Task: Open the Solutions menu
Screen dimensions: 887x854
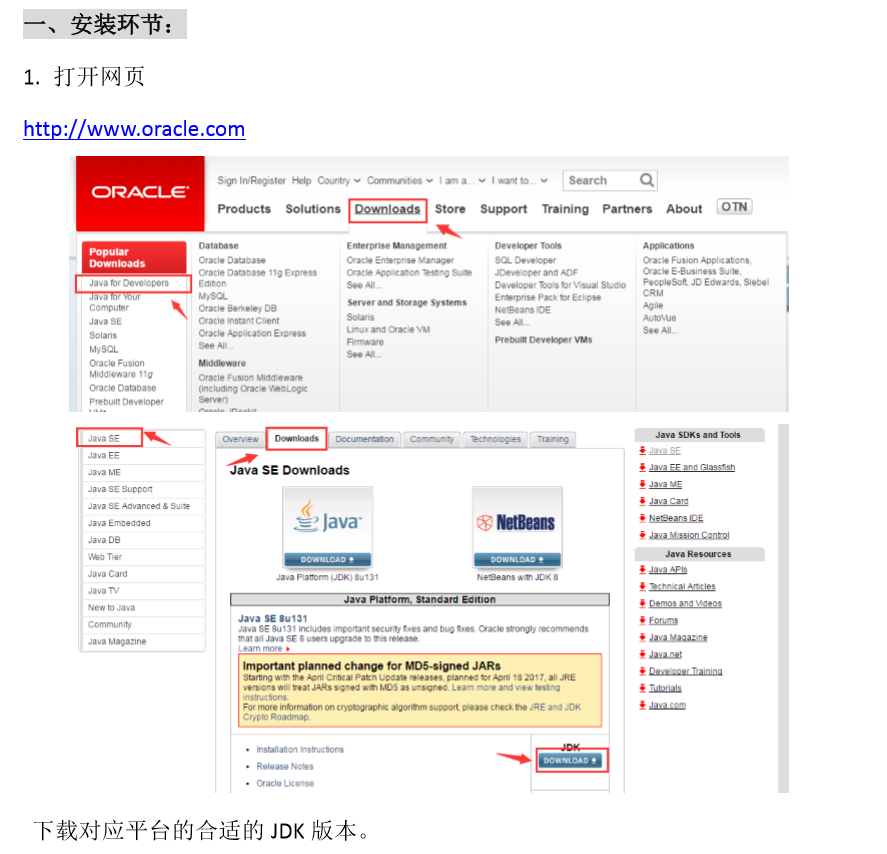Action: click(x=313, y=209)
